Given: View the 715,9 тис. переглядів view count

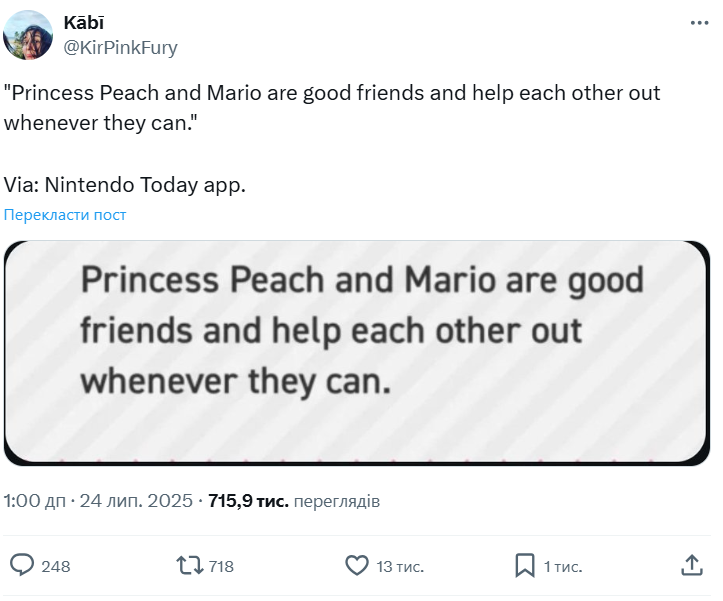Looking at the screenshot, I should click(x=294, y=501).
